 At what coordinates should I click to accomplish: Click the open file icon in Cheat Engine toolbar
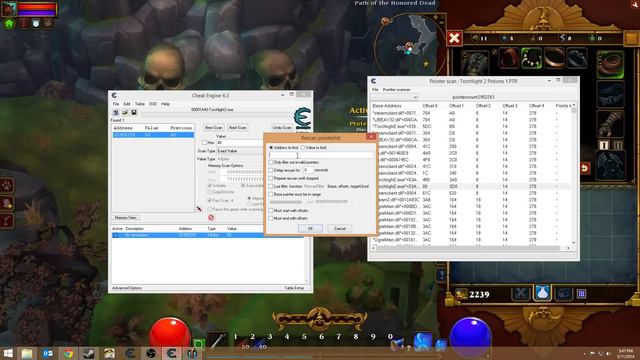(125, 113)
